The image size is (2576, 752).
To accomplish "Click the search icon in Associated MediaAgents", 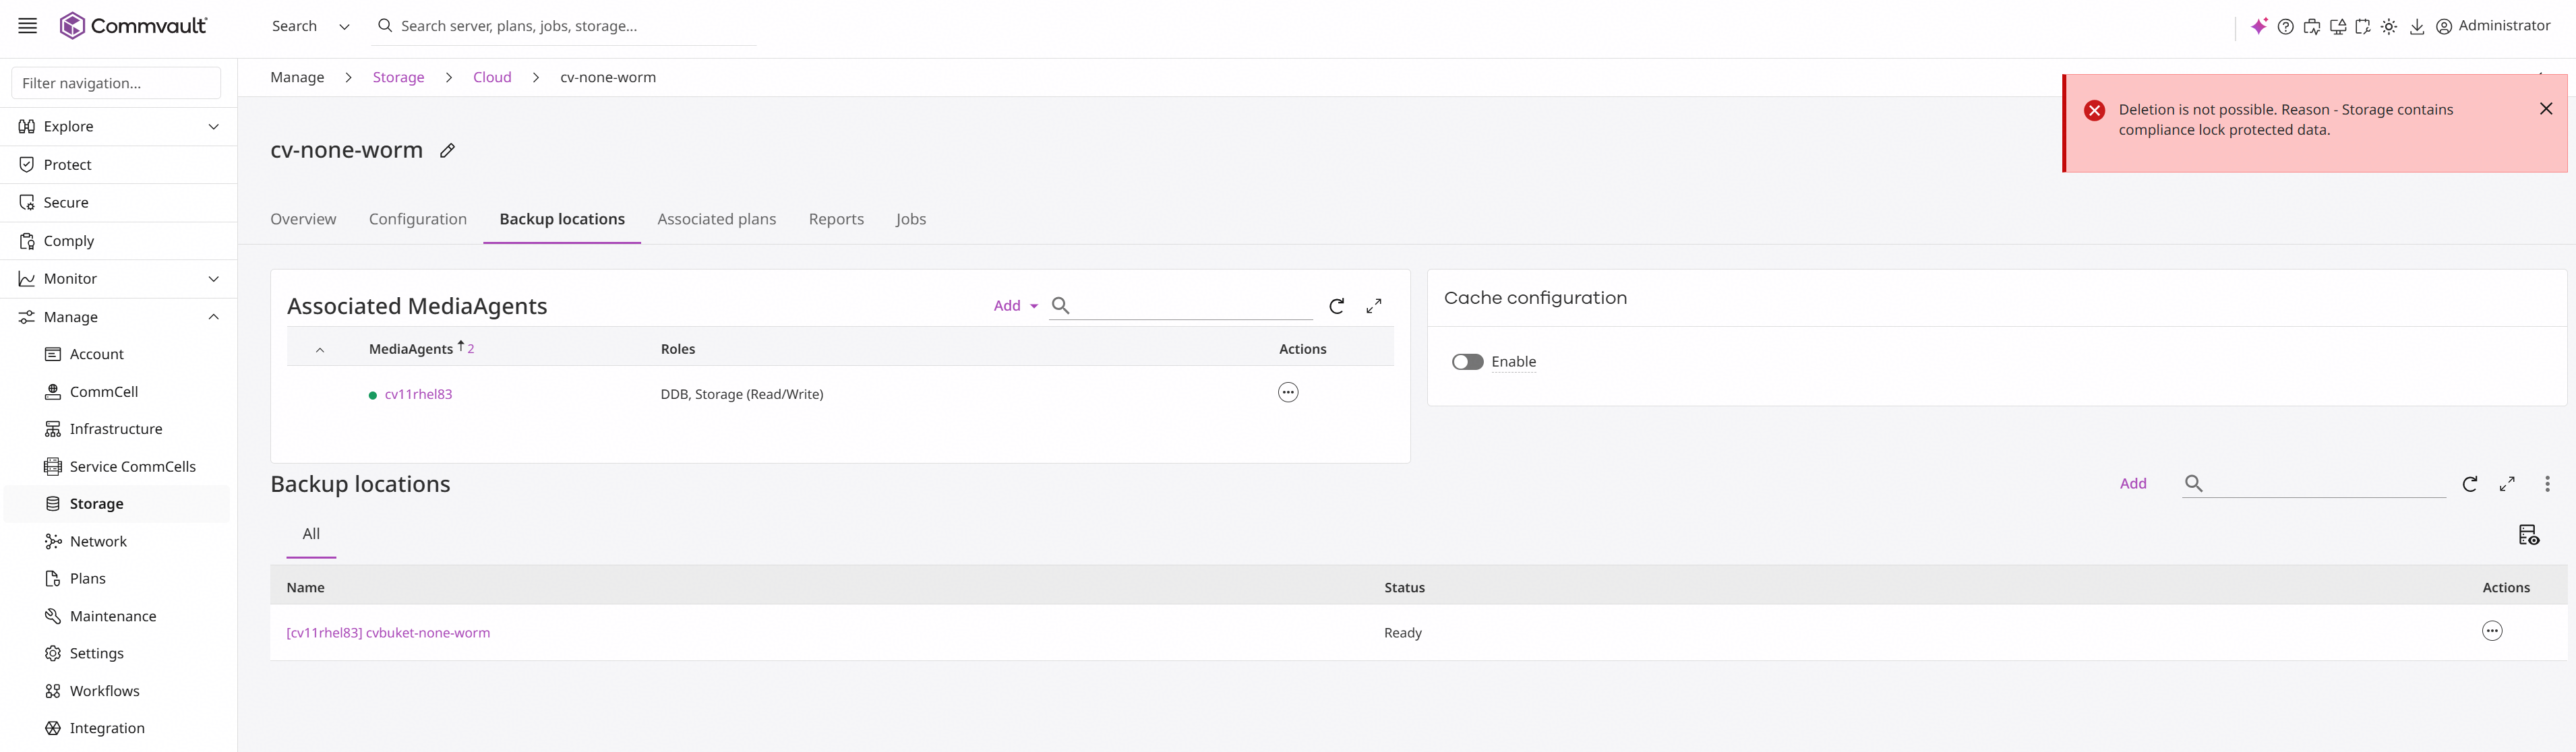I will pyautogui.click(x=1061, y=305).
